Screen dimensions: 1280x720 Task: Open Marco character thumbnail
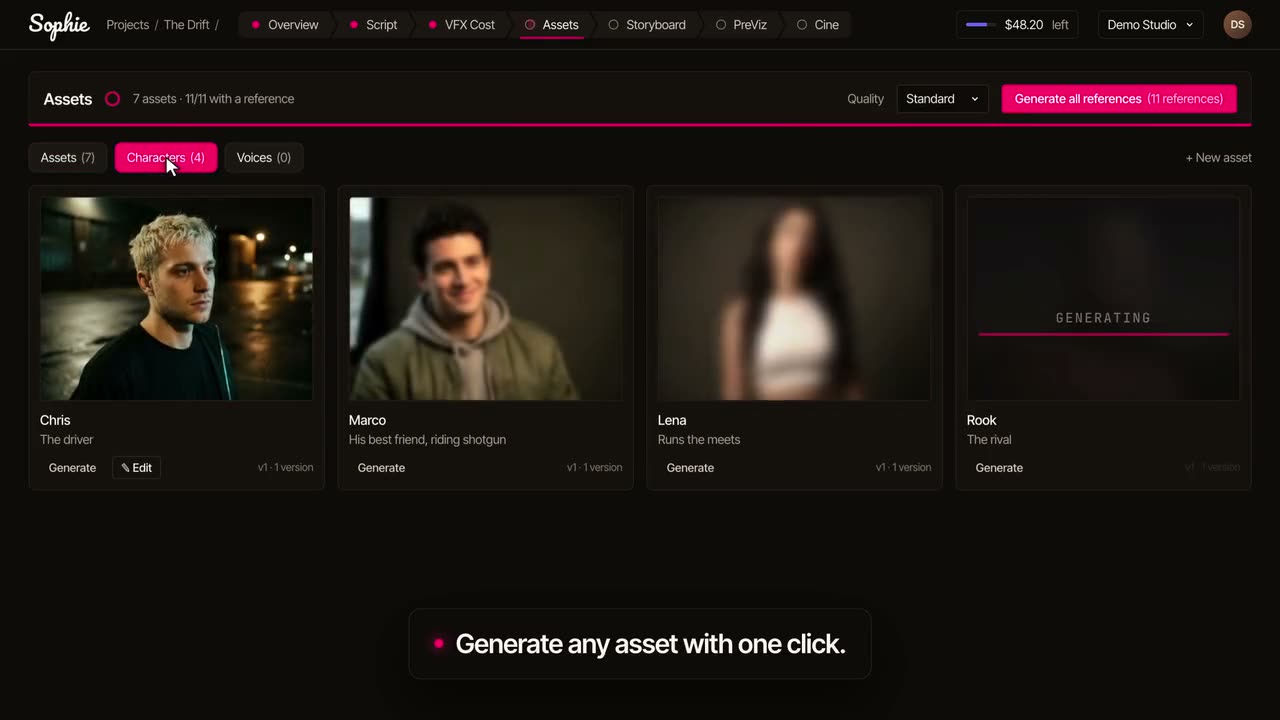click(485, 298)
